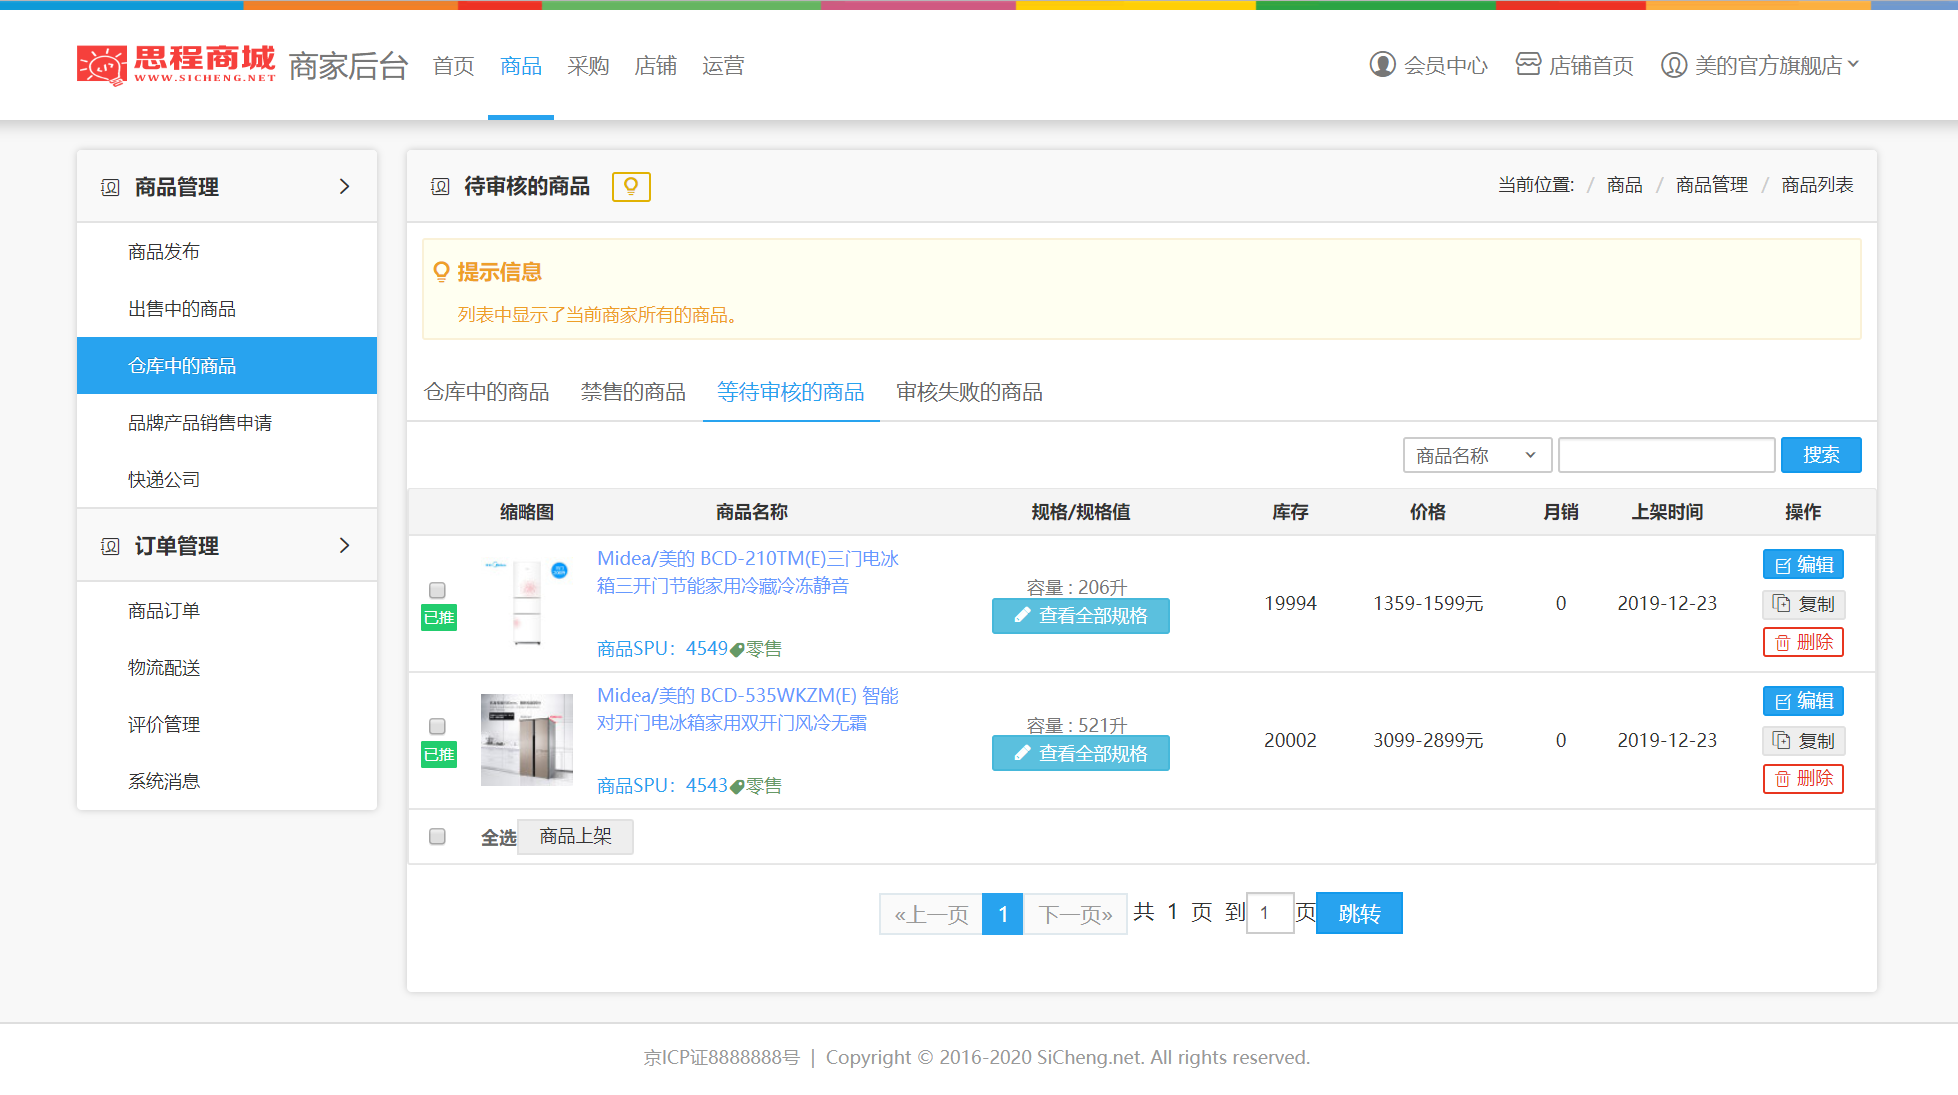
Task: Go to previous page «上一页
Action: (x=931, y=914)
